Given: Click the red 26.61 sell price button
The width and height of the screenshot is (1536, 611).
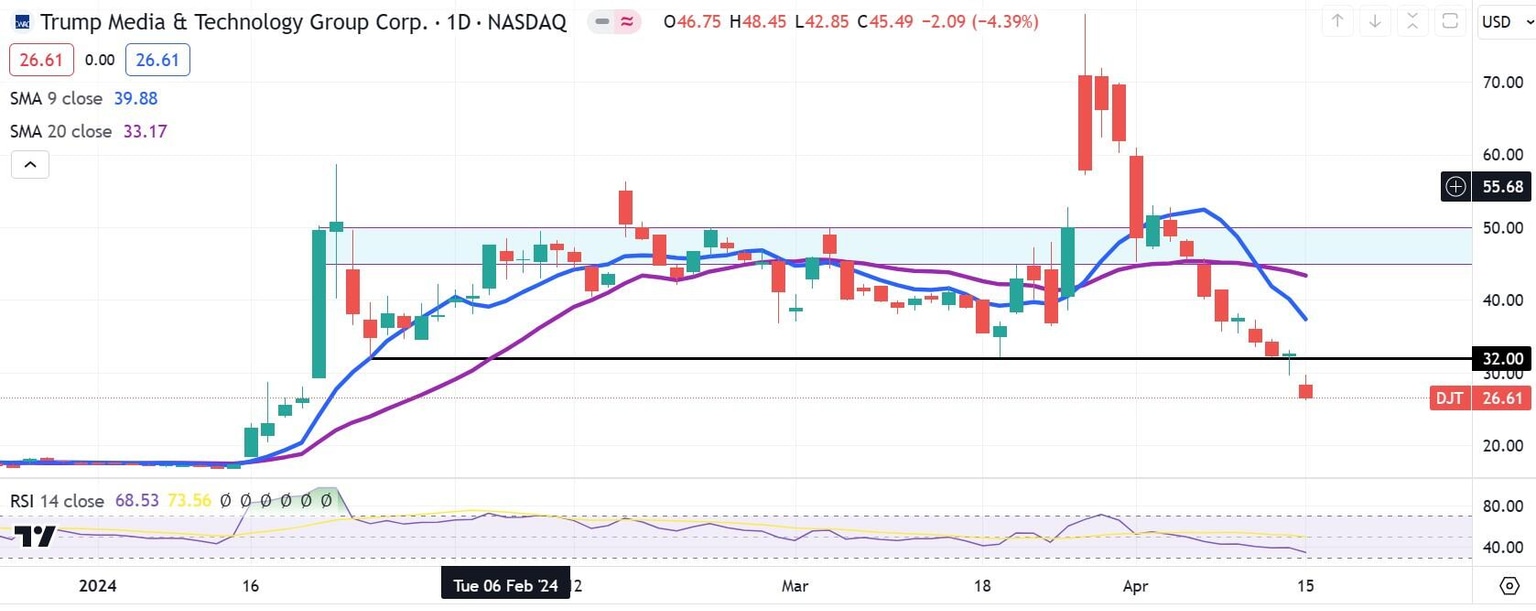Looking at the screenshot, I should pyautogui.click(x=41, y=60).
